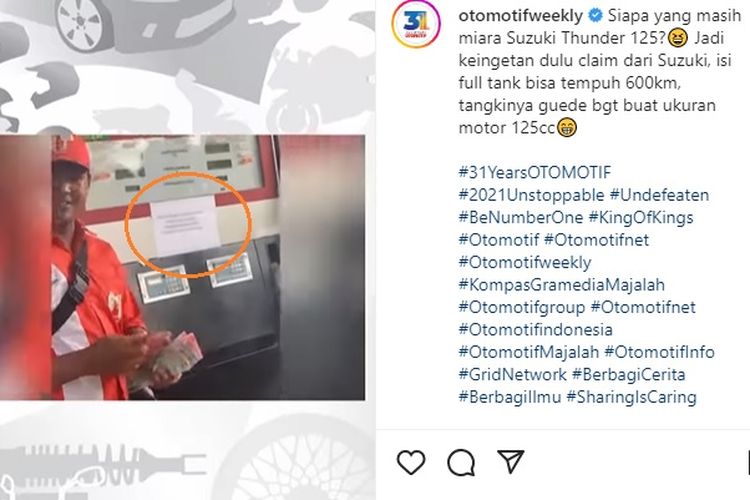
Task: Open hashtag #Otomotifindonesia
Action: (x=535, y=330)
